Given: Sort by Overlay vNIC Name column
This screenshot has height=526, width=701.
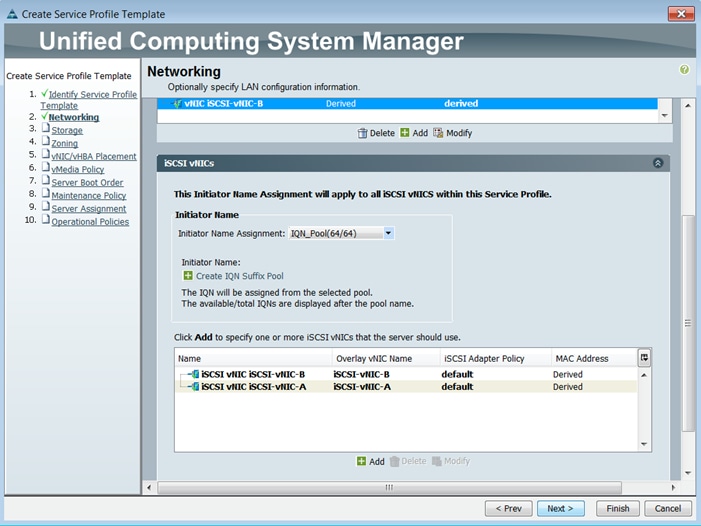Looking at the screenshot, I should [386, 358].
